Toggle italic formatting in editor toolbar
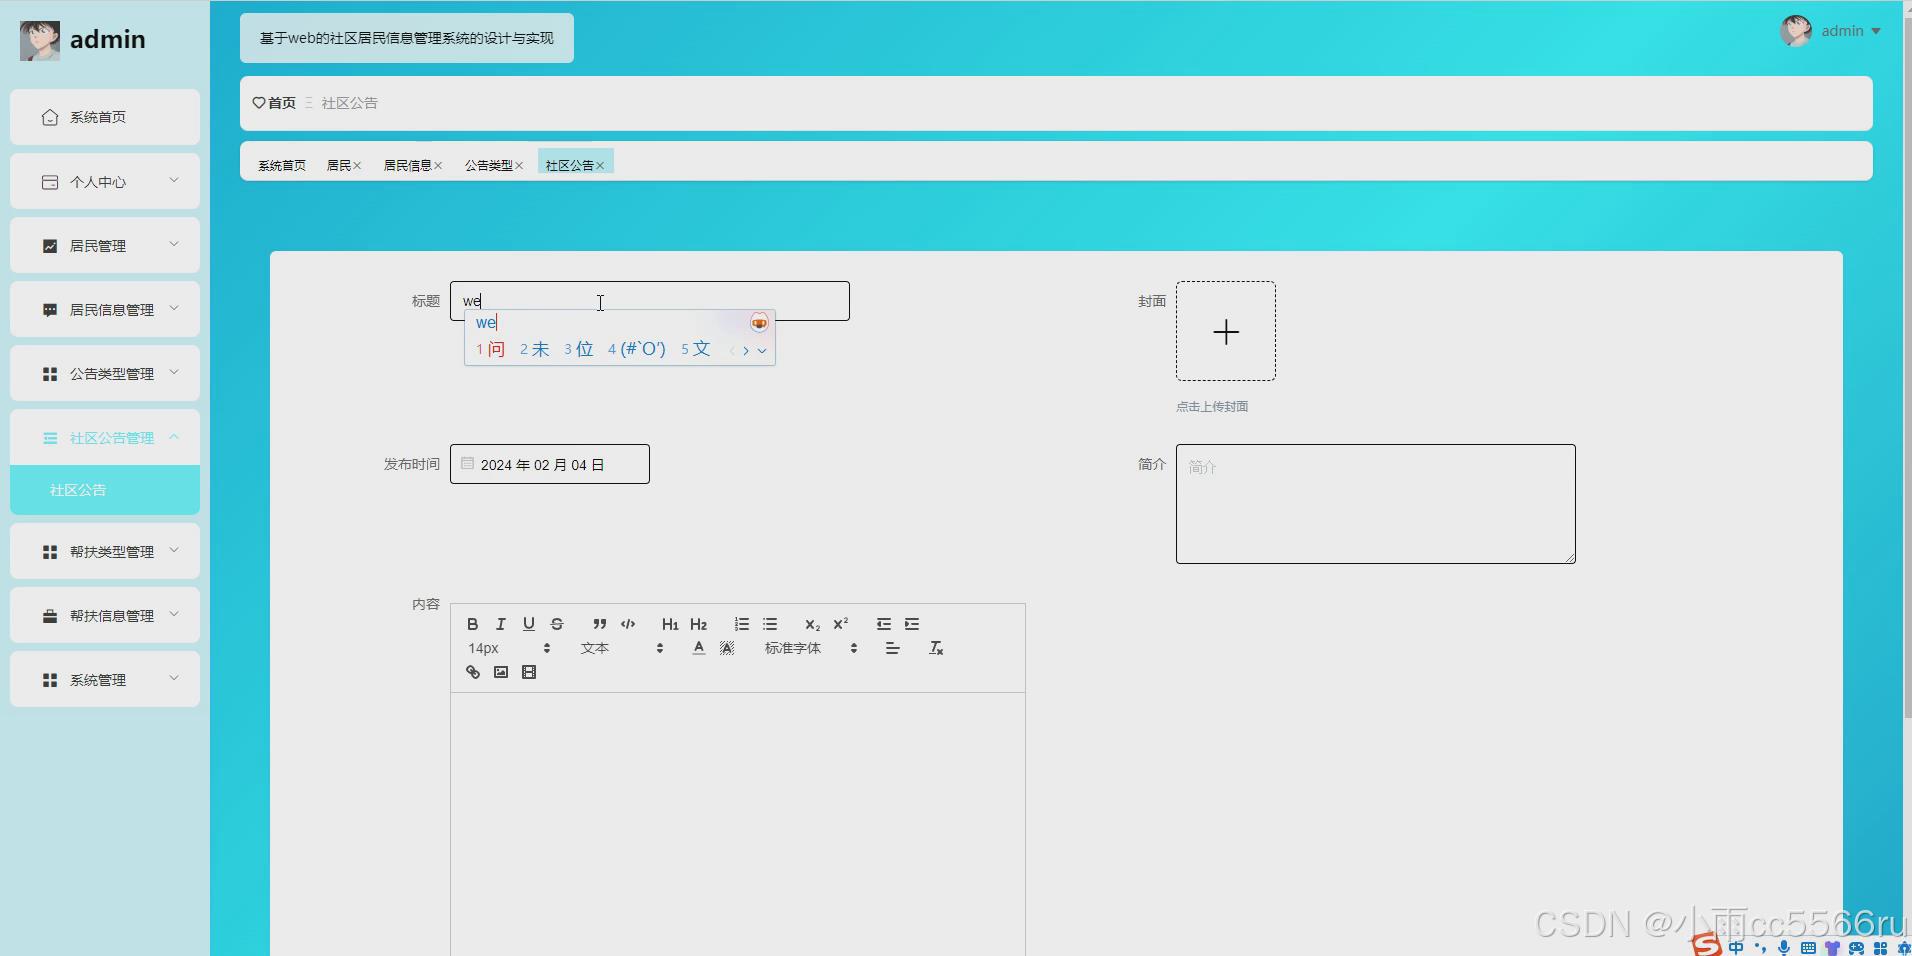 [500, 624]
